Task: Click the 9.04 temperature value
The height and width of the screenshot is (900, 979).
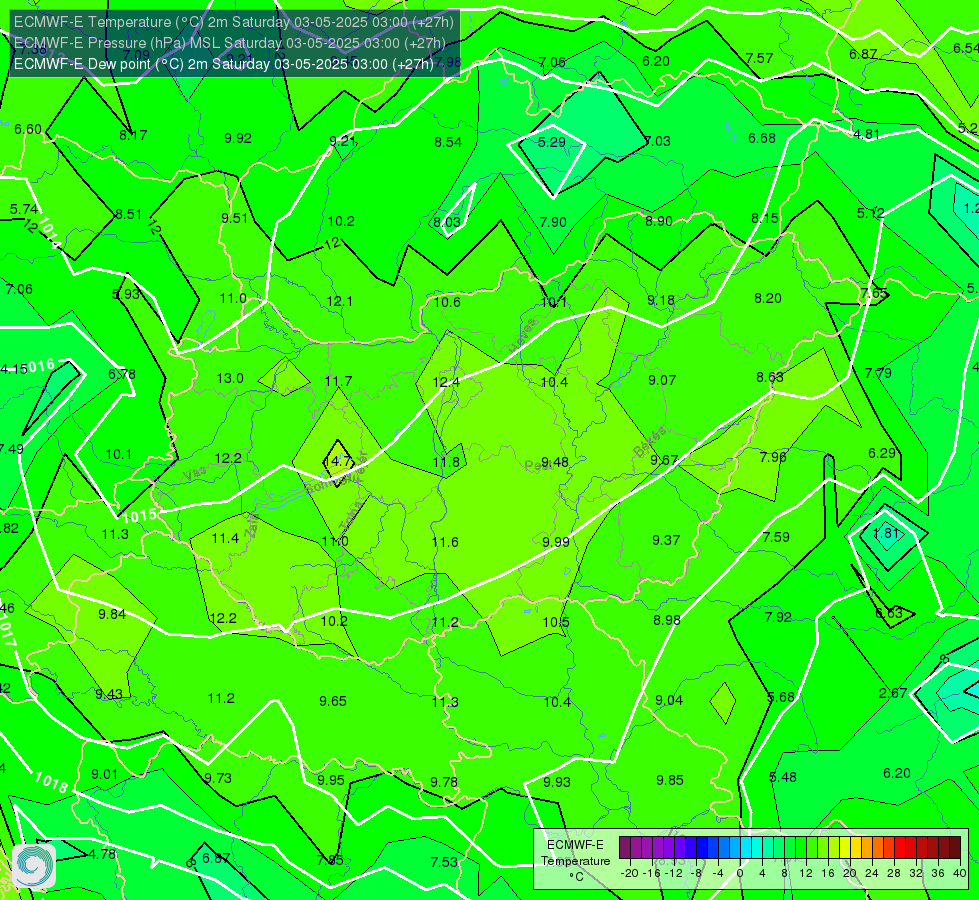Action: click(x=669, y=701)
